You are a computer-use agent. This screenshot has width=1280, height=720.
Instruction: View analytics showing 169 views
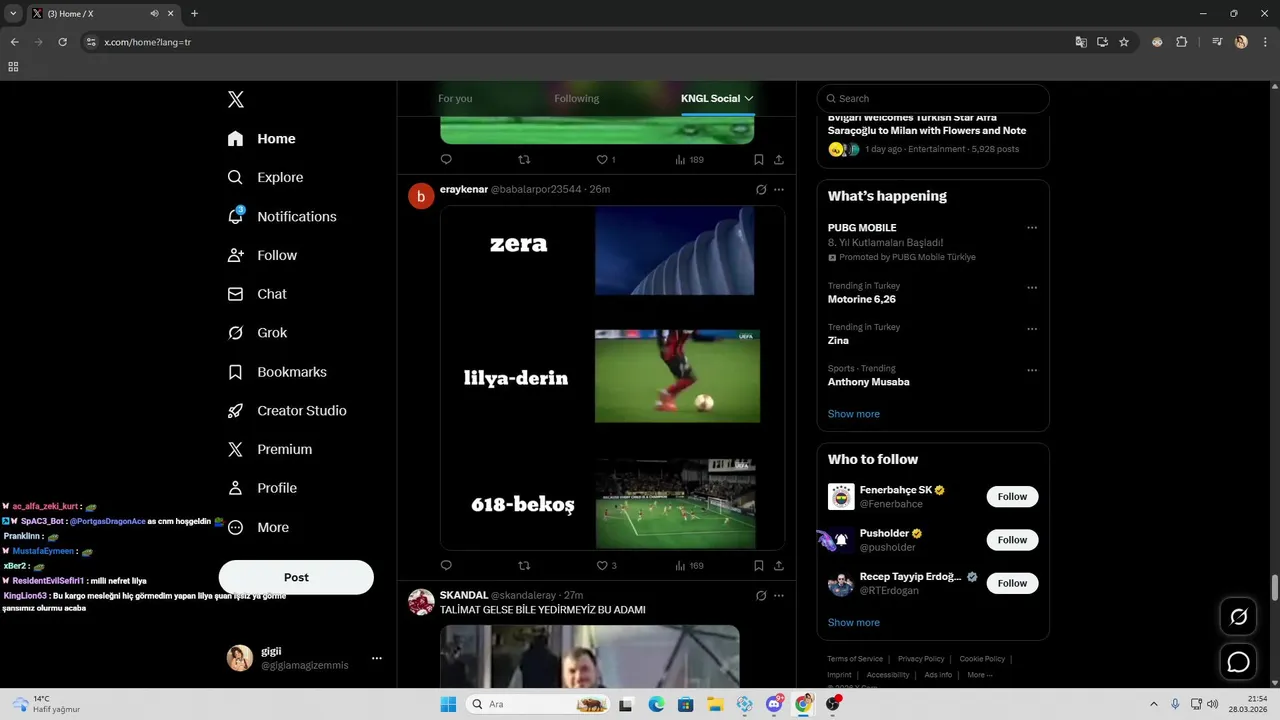click(x=689, y=565)
